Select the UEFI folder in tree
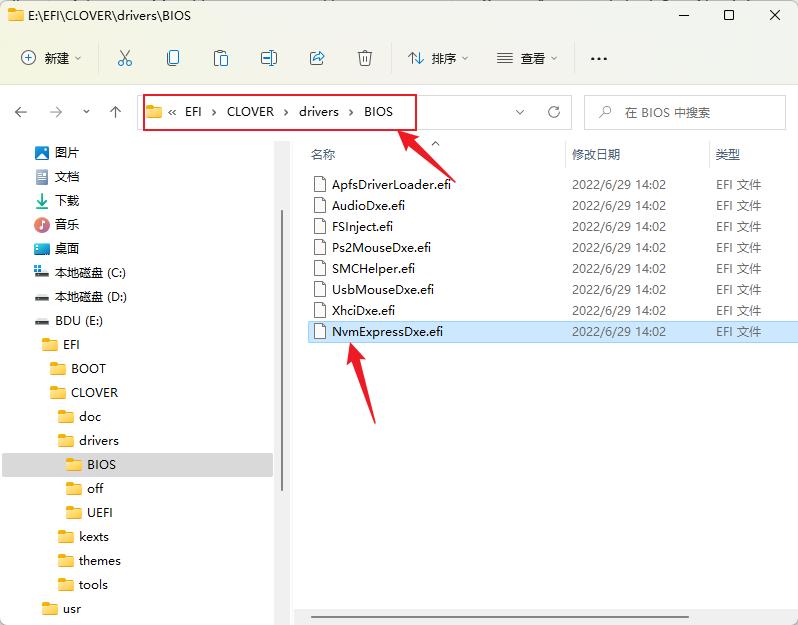 pyautogui.click(x=99, y=512)
